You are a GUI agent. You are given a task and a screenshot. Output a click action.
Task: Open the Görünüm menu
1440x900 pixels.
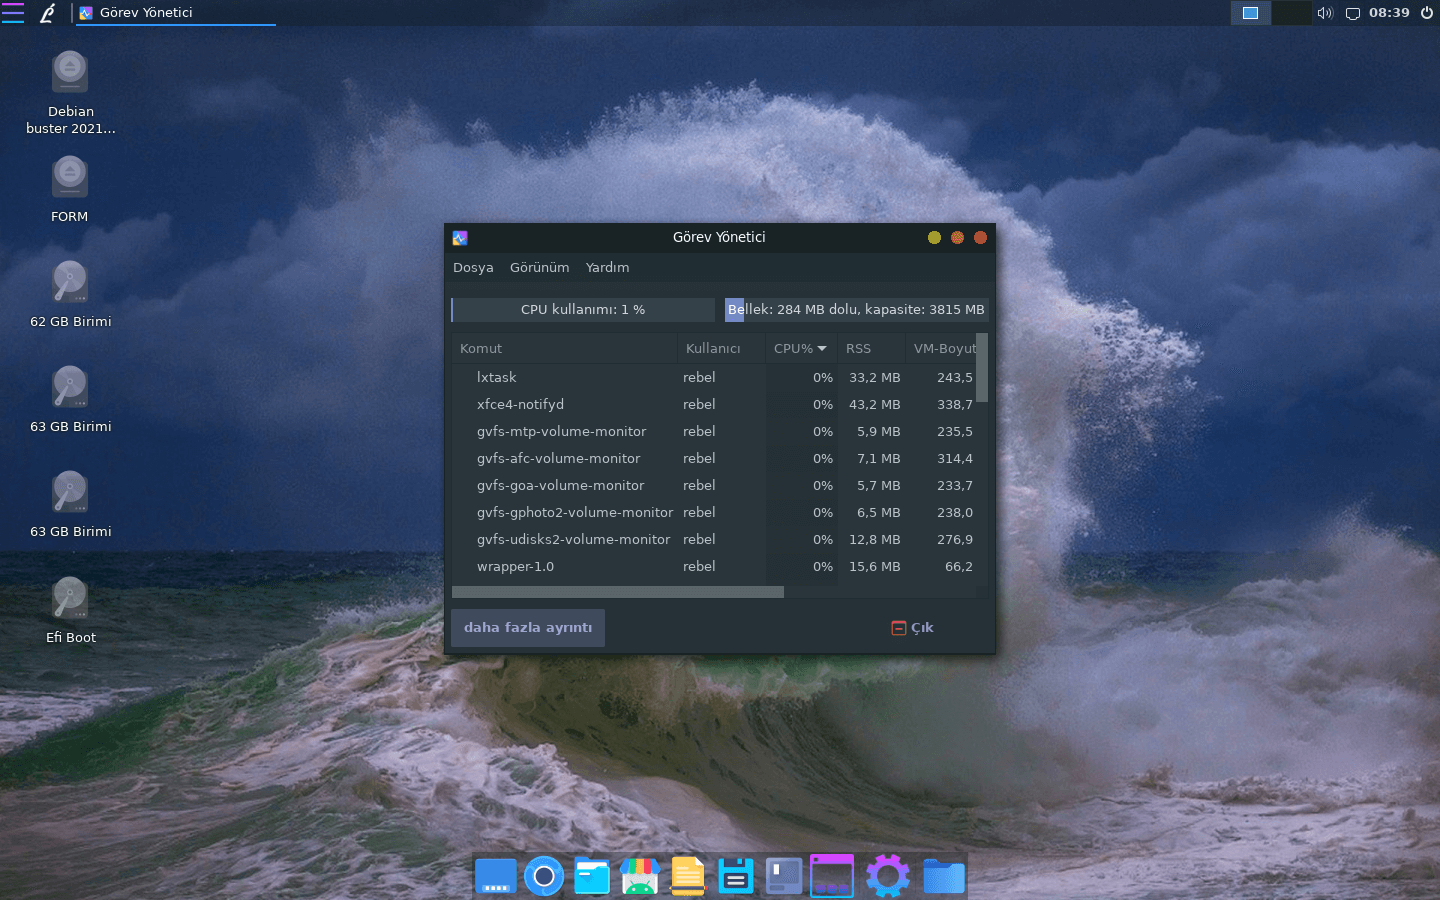coord(539,268)
